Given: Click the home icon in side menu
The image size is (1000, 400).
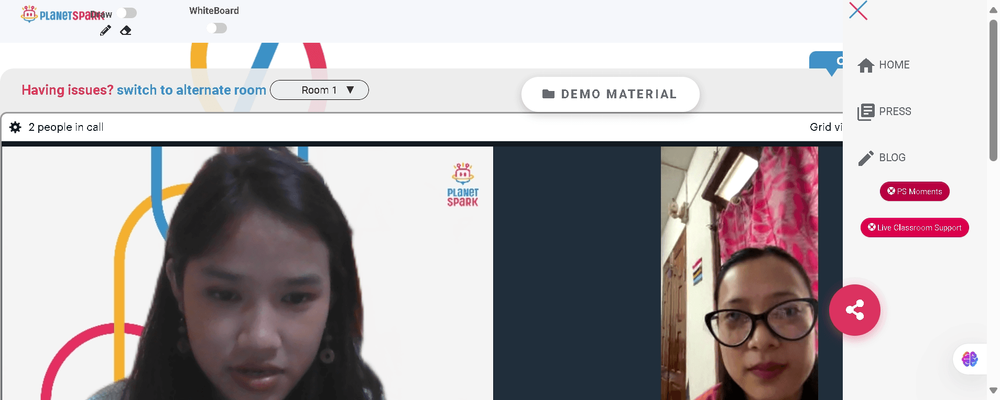Looking at the screenshot, I should click(x=865, y=65).
